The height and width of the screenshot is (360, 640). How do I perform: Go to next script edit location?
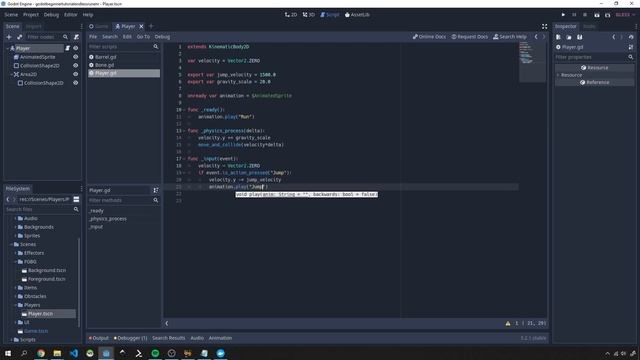pyautogui.click(x=544, y=37)
